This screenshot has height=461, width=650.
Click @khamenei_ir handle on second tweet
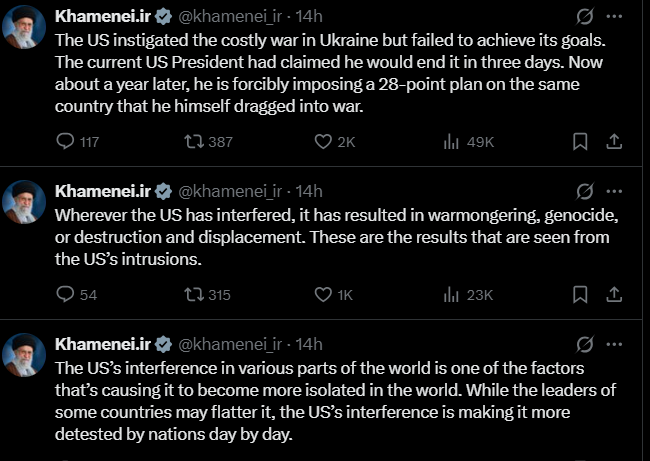pyautogui.click(x=230, y=191)
